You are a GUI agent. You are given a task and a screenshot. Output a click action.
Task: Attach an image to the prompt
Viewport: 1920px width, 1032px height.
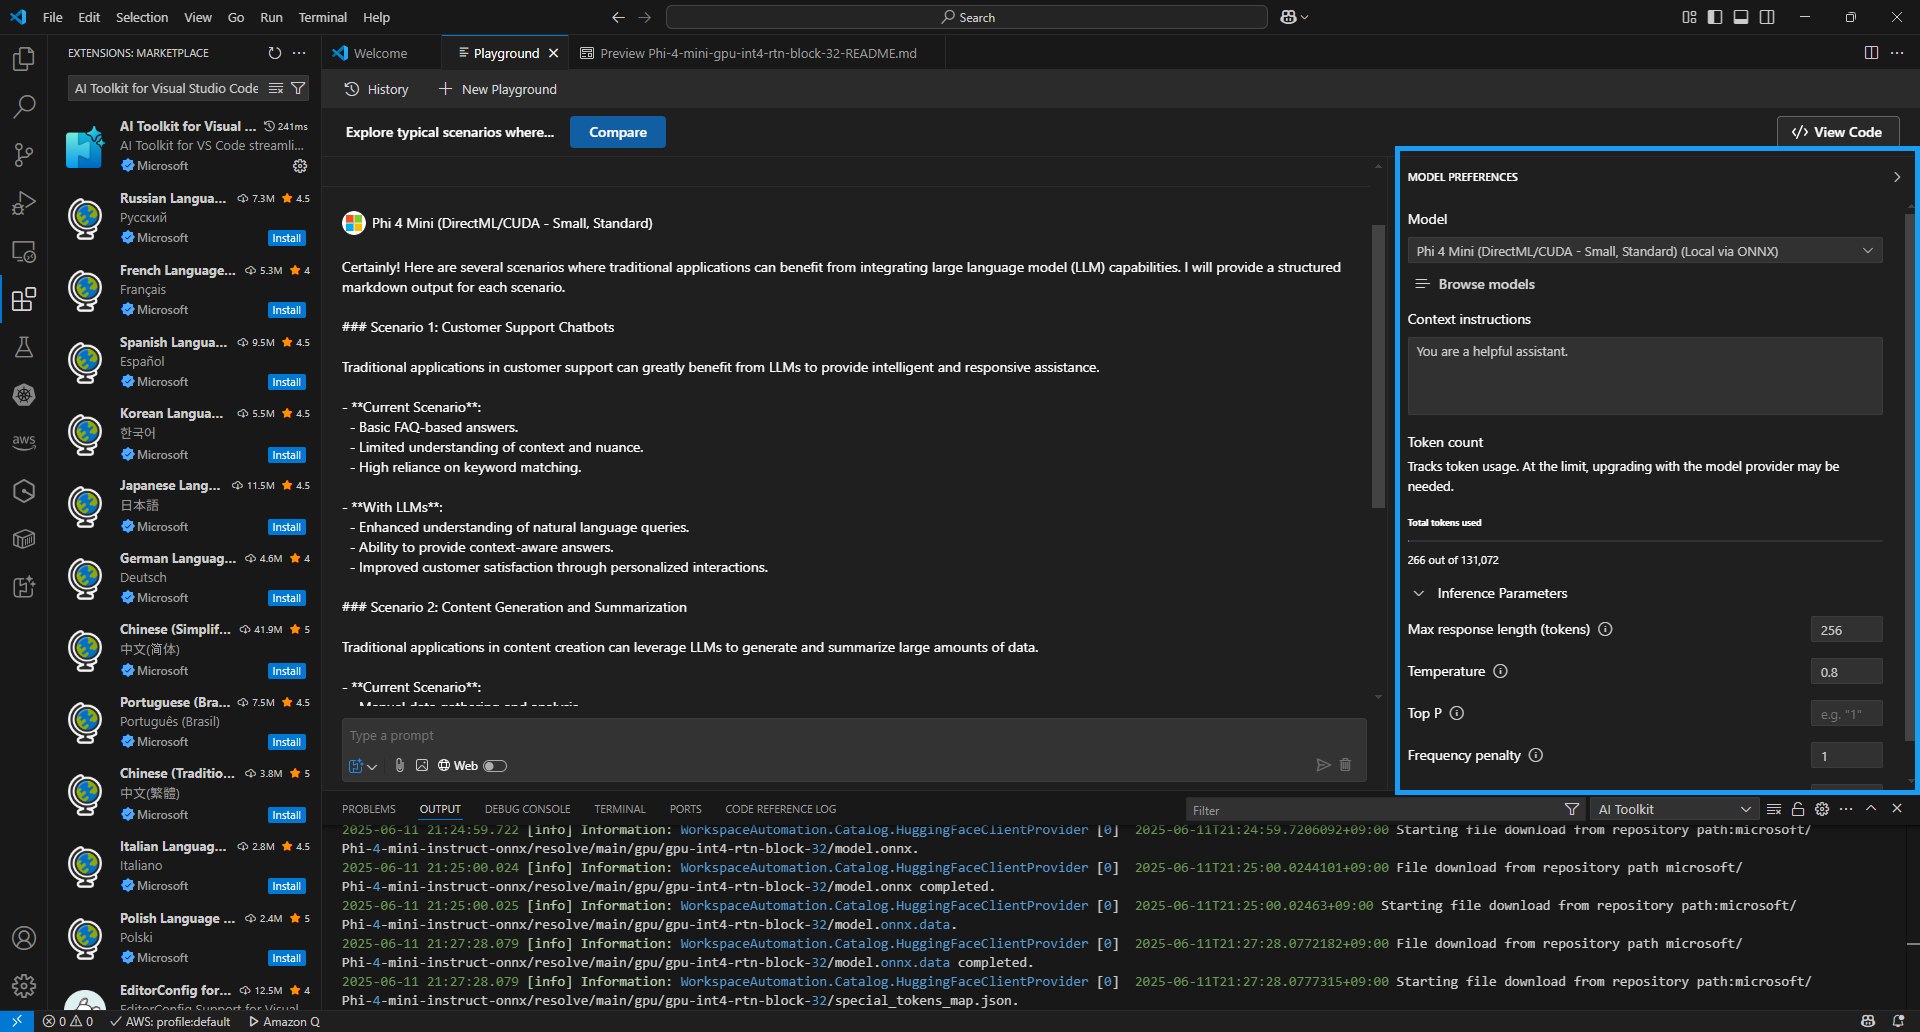click(422, 765)
